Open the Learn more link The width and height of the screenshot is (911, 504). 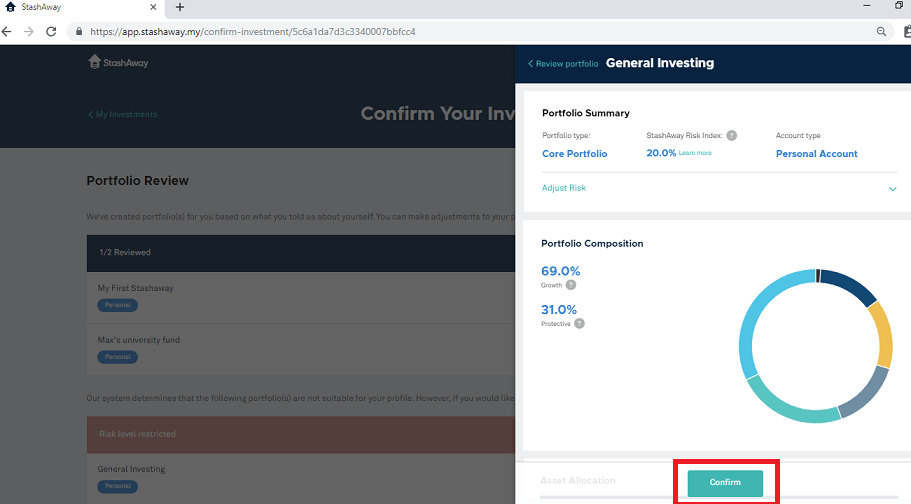tap(695, 153)
